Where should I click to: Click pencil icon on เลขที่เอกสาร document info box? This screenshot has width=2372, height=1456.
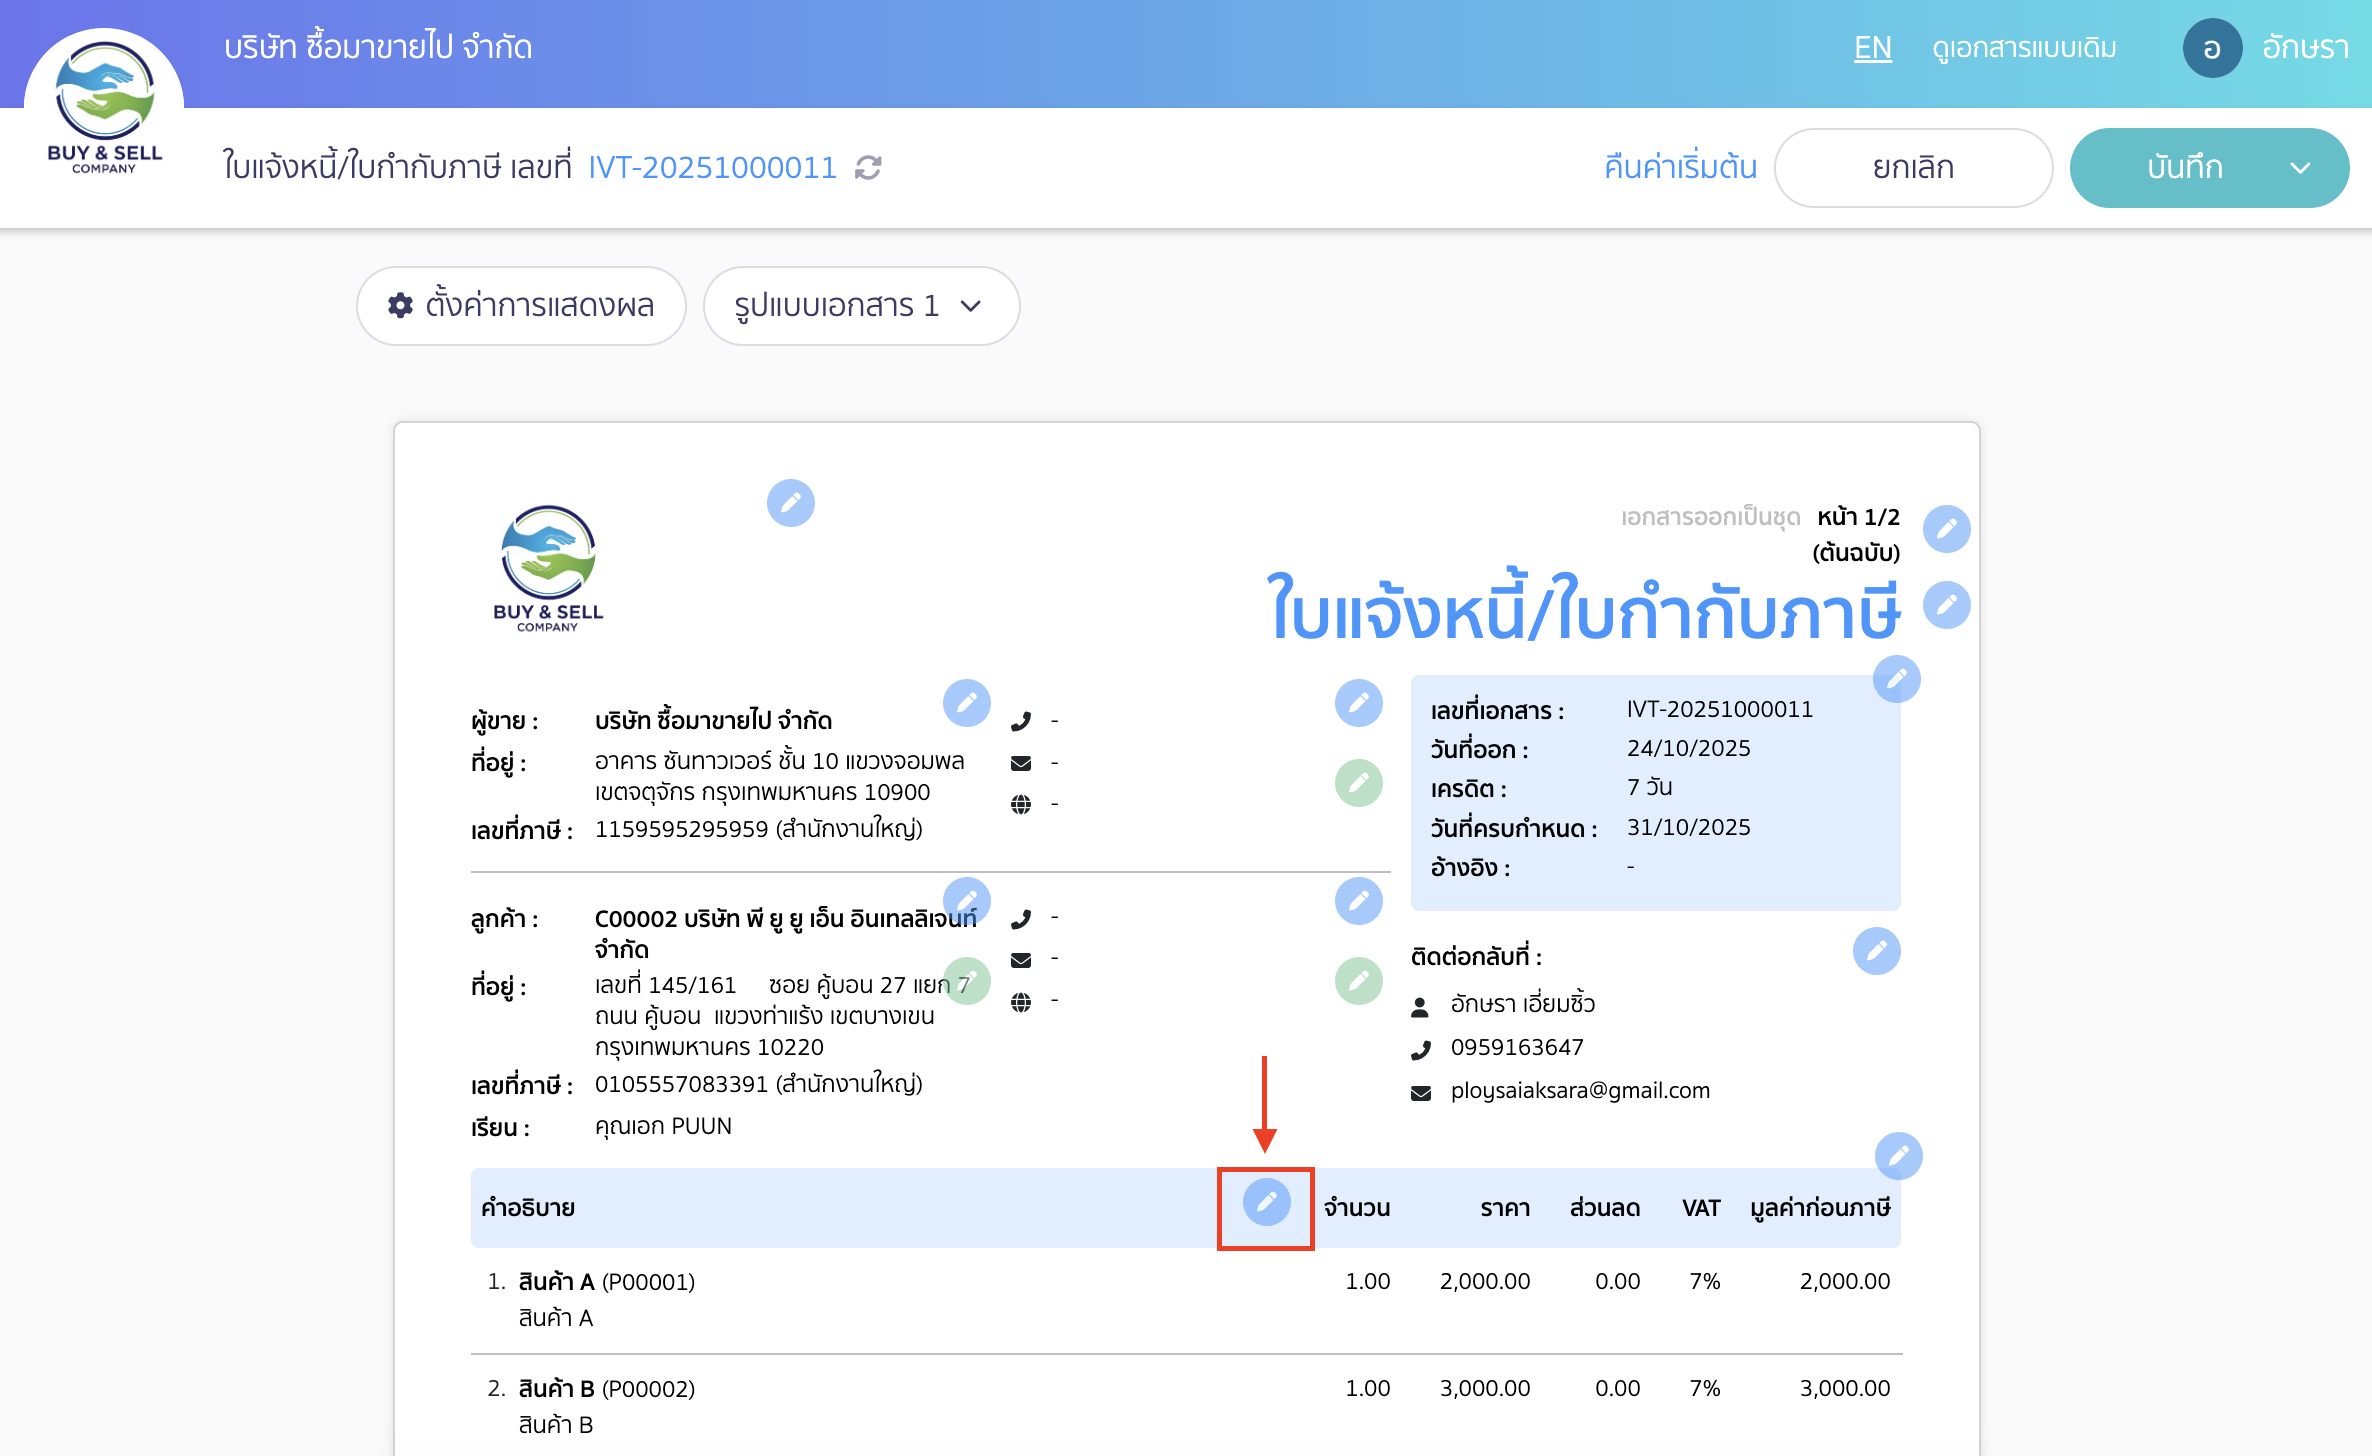[1897, 678]
